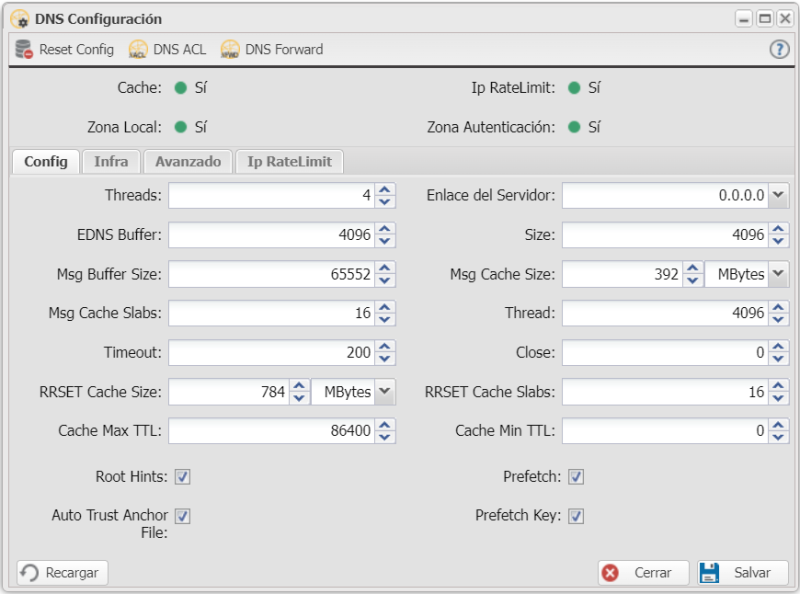The height and width of the screenshot is (594, 800).
Task: Open the DNS ACL settings
Action: 136,48
